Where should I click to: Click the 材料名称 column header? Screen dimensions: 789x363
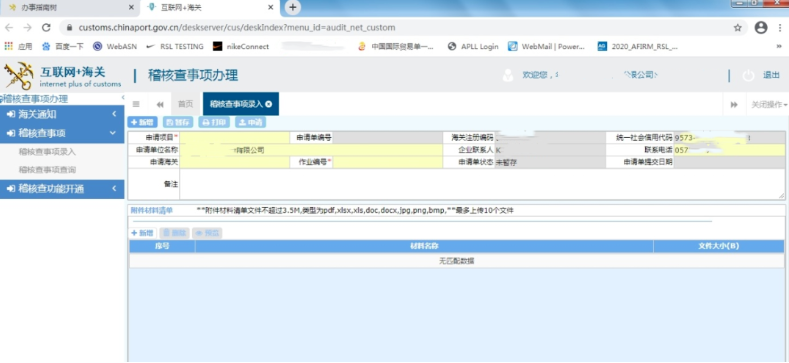click(424, 246)
